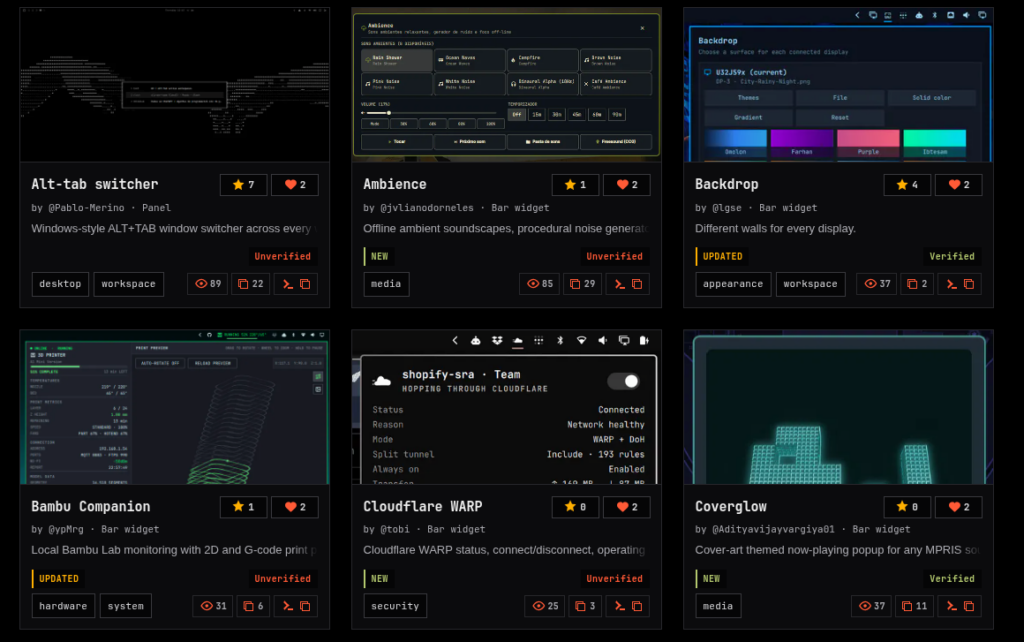Favorite Backdrop with the heart icon
The height and width of the screenshot is (642, 1024).
coord(958,185)
